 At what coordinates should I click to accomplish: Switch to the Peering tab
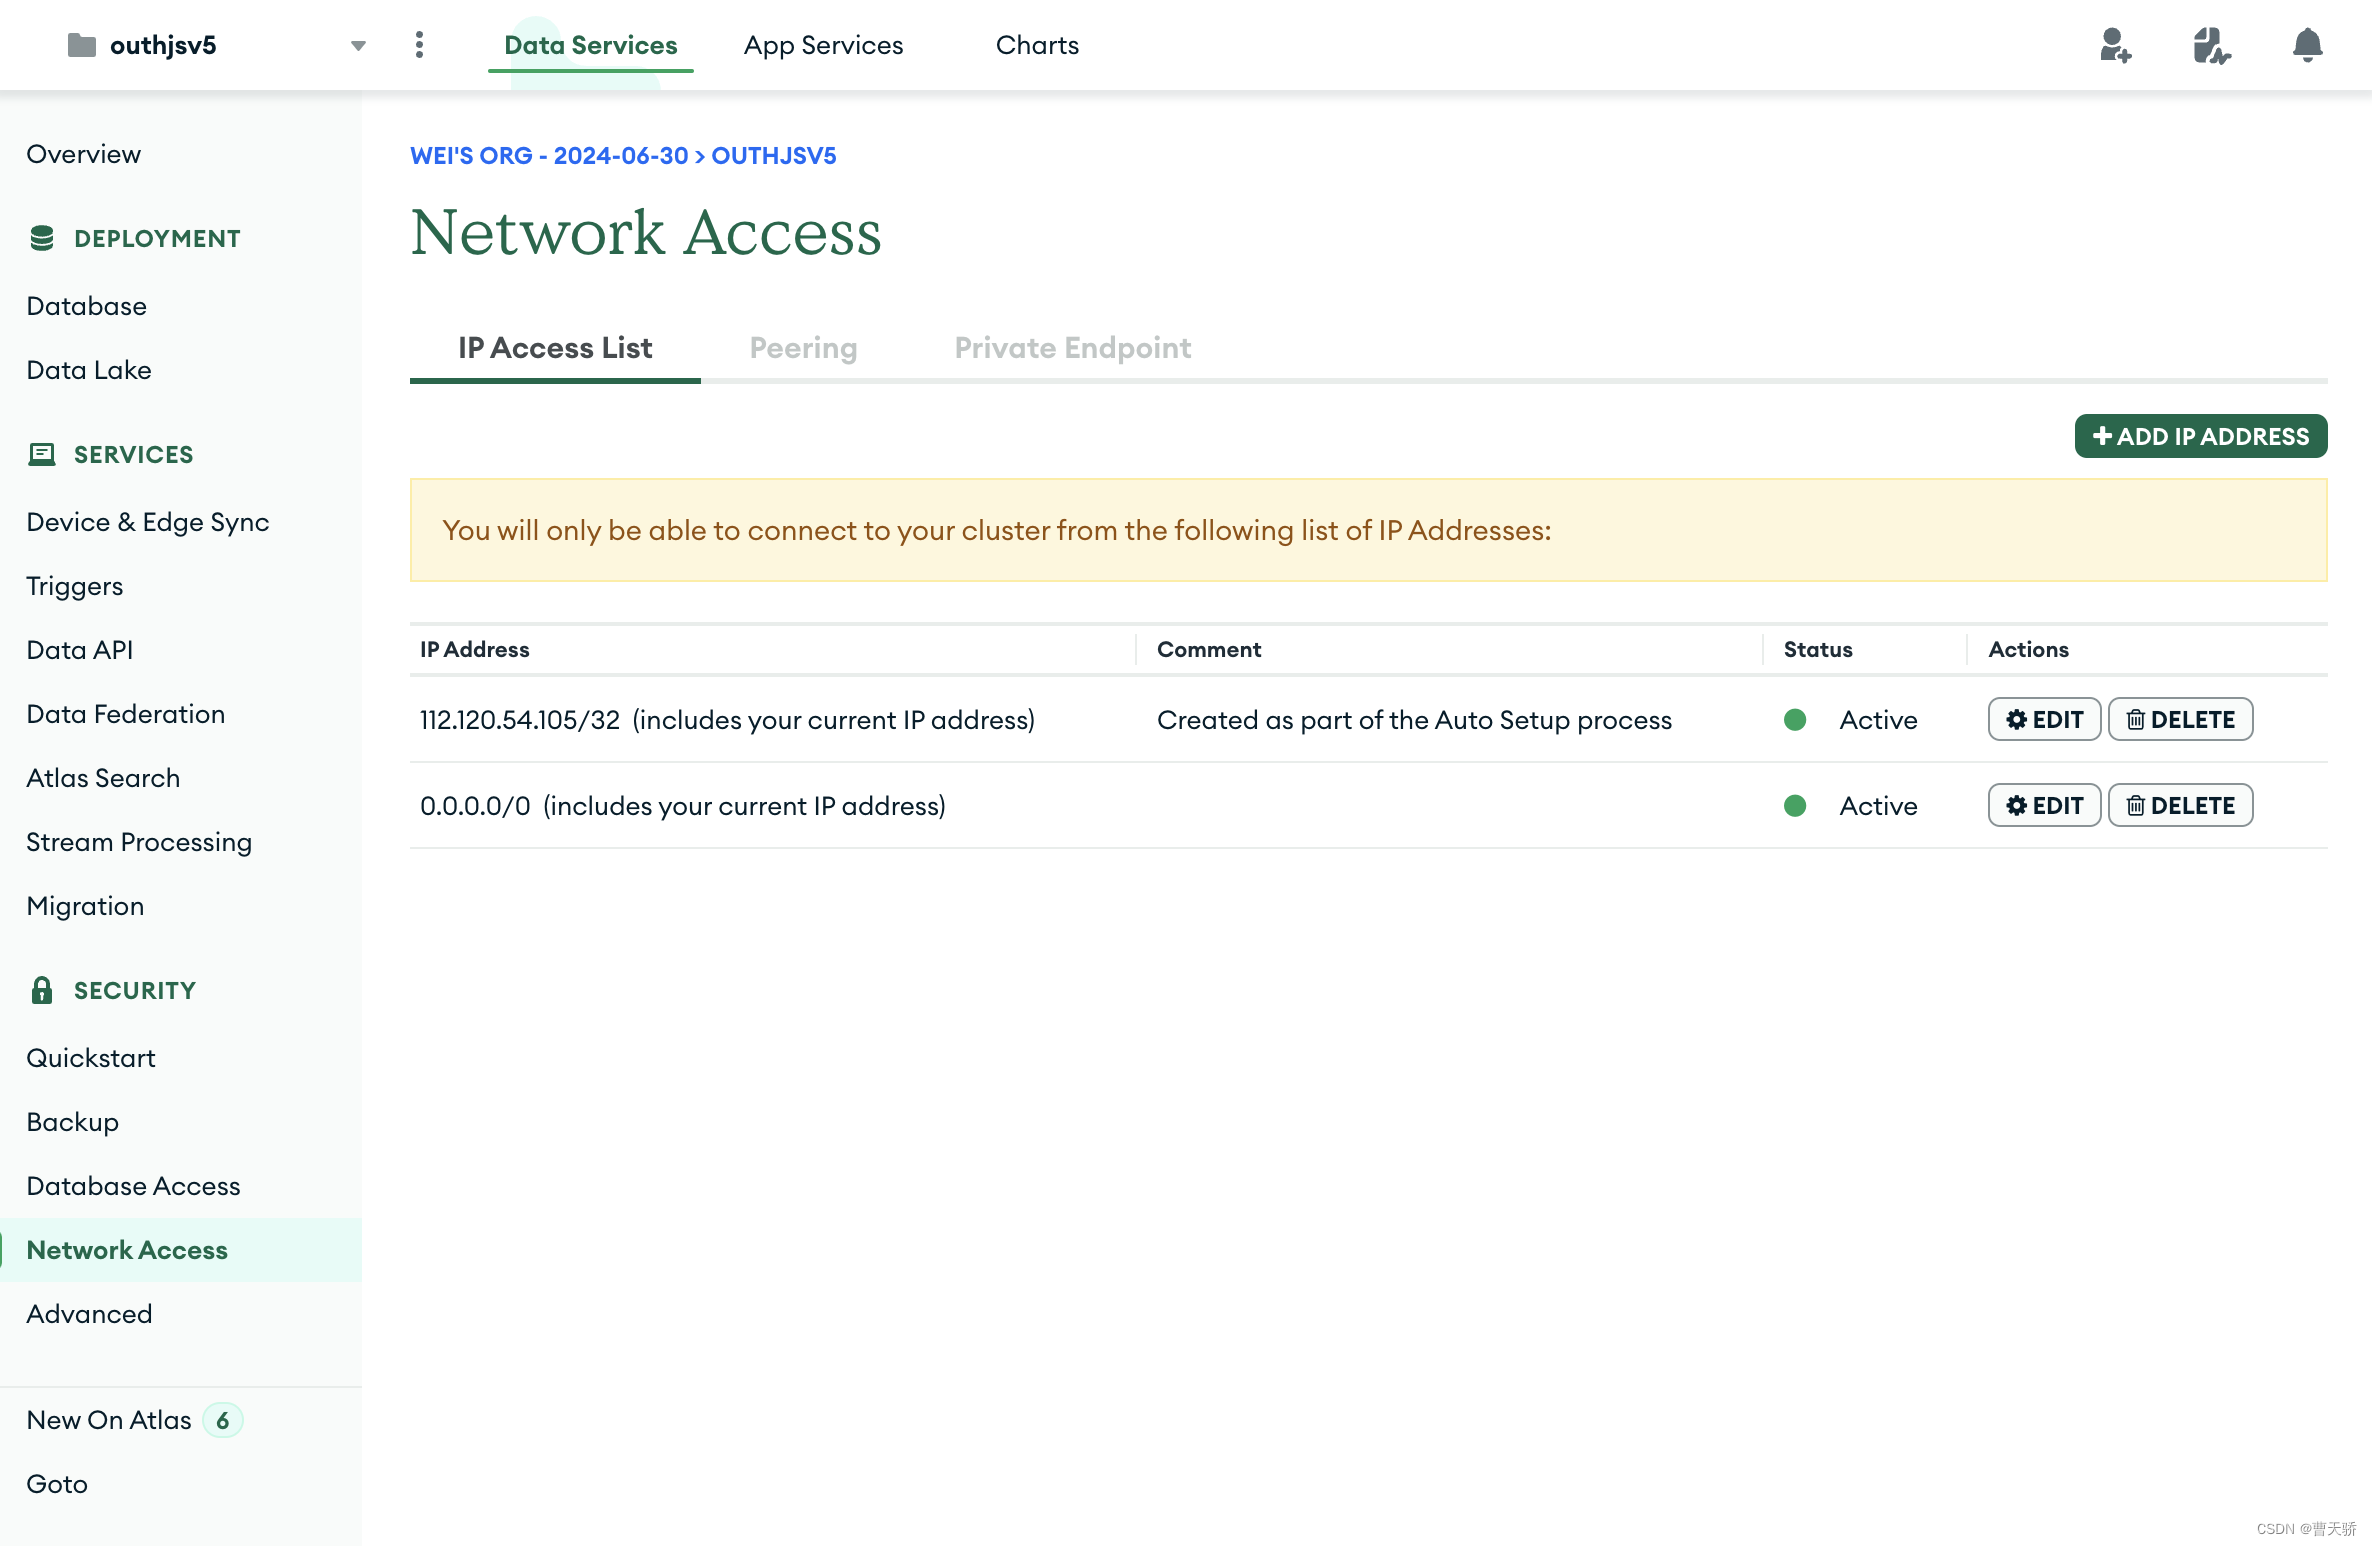[x=803, y=347]
